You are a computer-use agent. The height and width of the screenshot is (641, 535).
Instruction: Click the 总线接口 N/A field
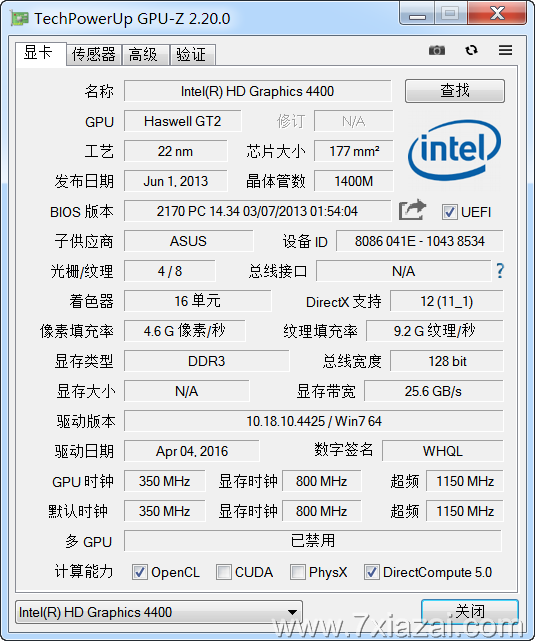(403, 271)
